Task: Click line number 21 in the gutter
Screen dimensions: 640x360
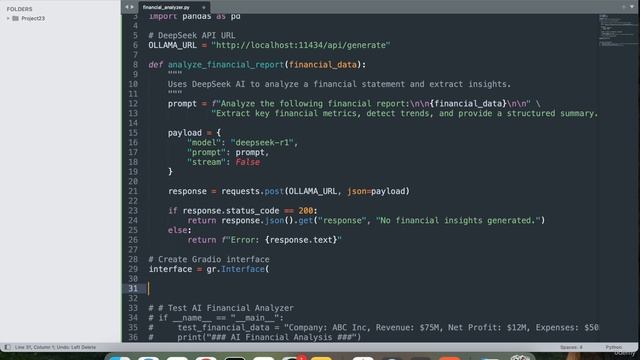Action: tap(133, 191)
